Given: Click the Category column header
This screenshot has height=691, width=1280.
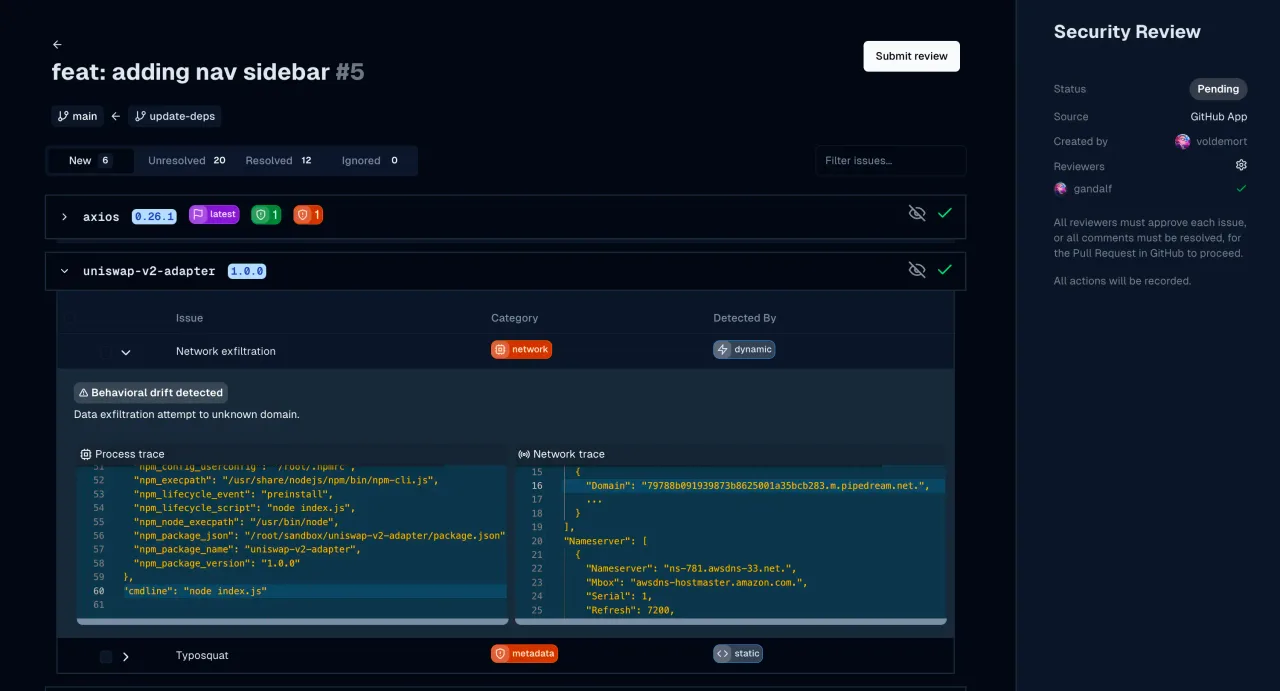Looking at the screenshot, I should 514,318.
